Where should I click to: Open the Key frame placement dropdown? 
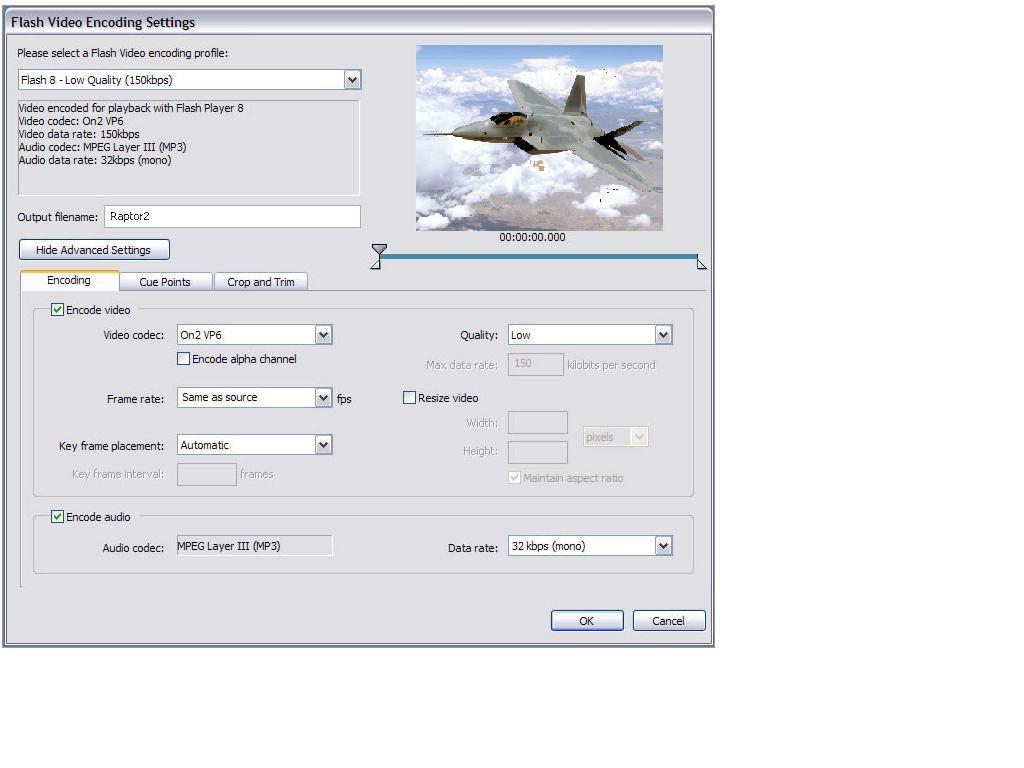point(323,445)
